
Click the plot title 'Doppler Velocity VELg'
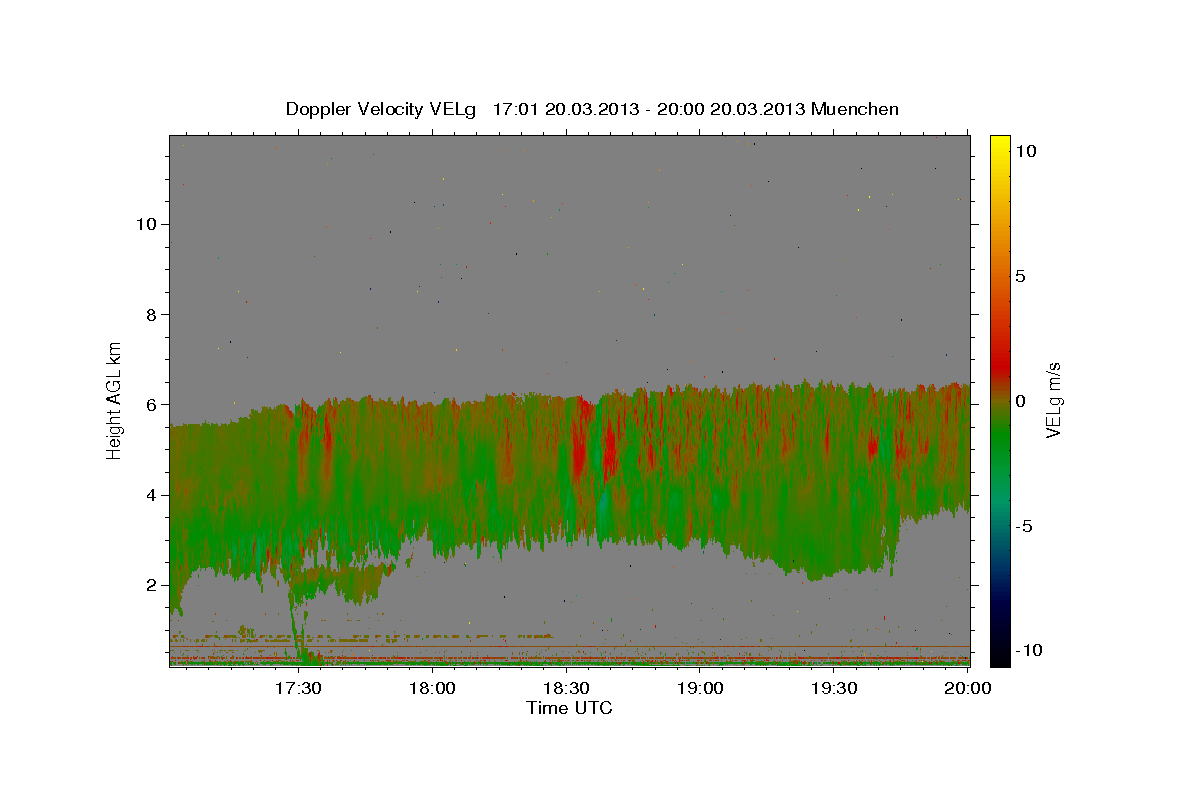click(381, 109)
